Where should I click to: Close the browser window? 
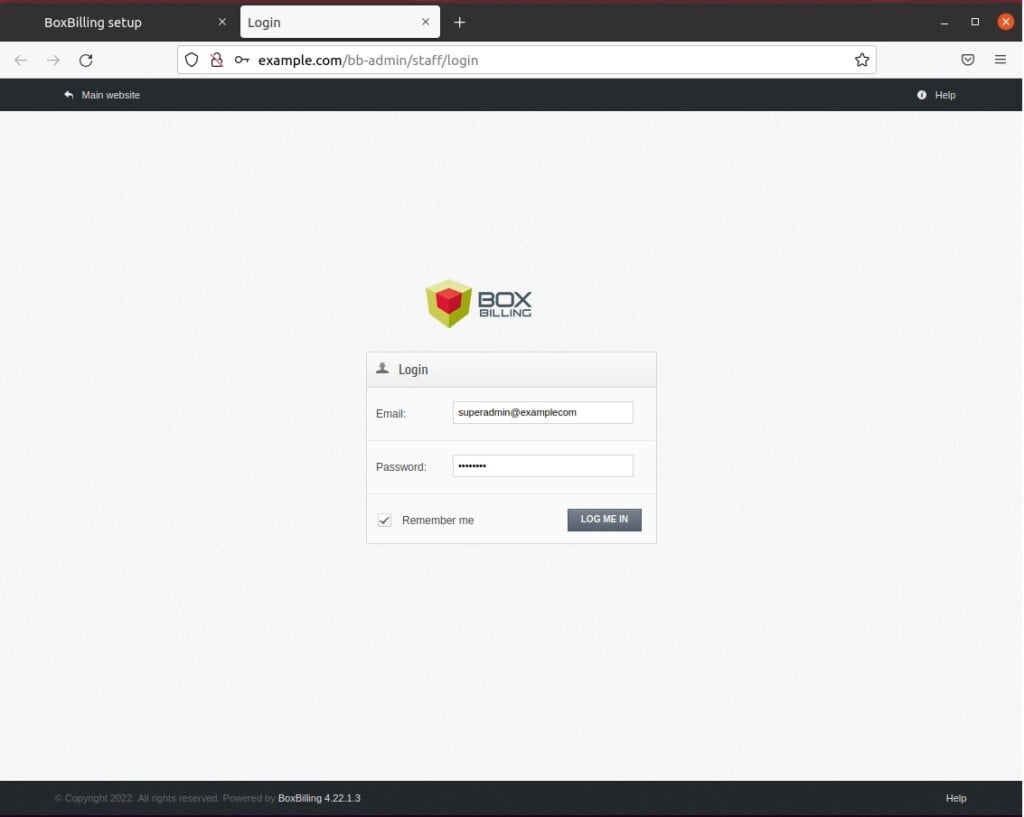point(1006,22)
